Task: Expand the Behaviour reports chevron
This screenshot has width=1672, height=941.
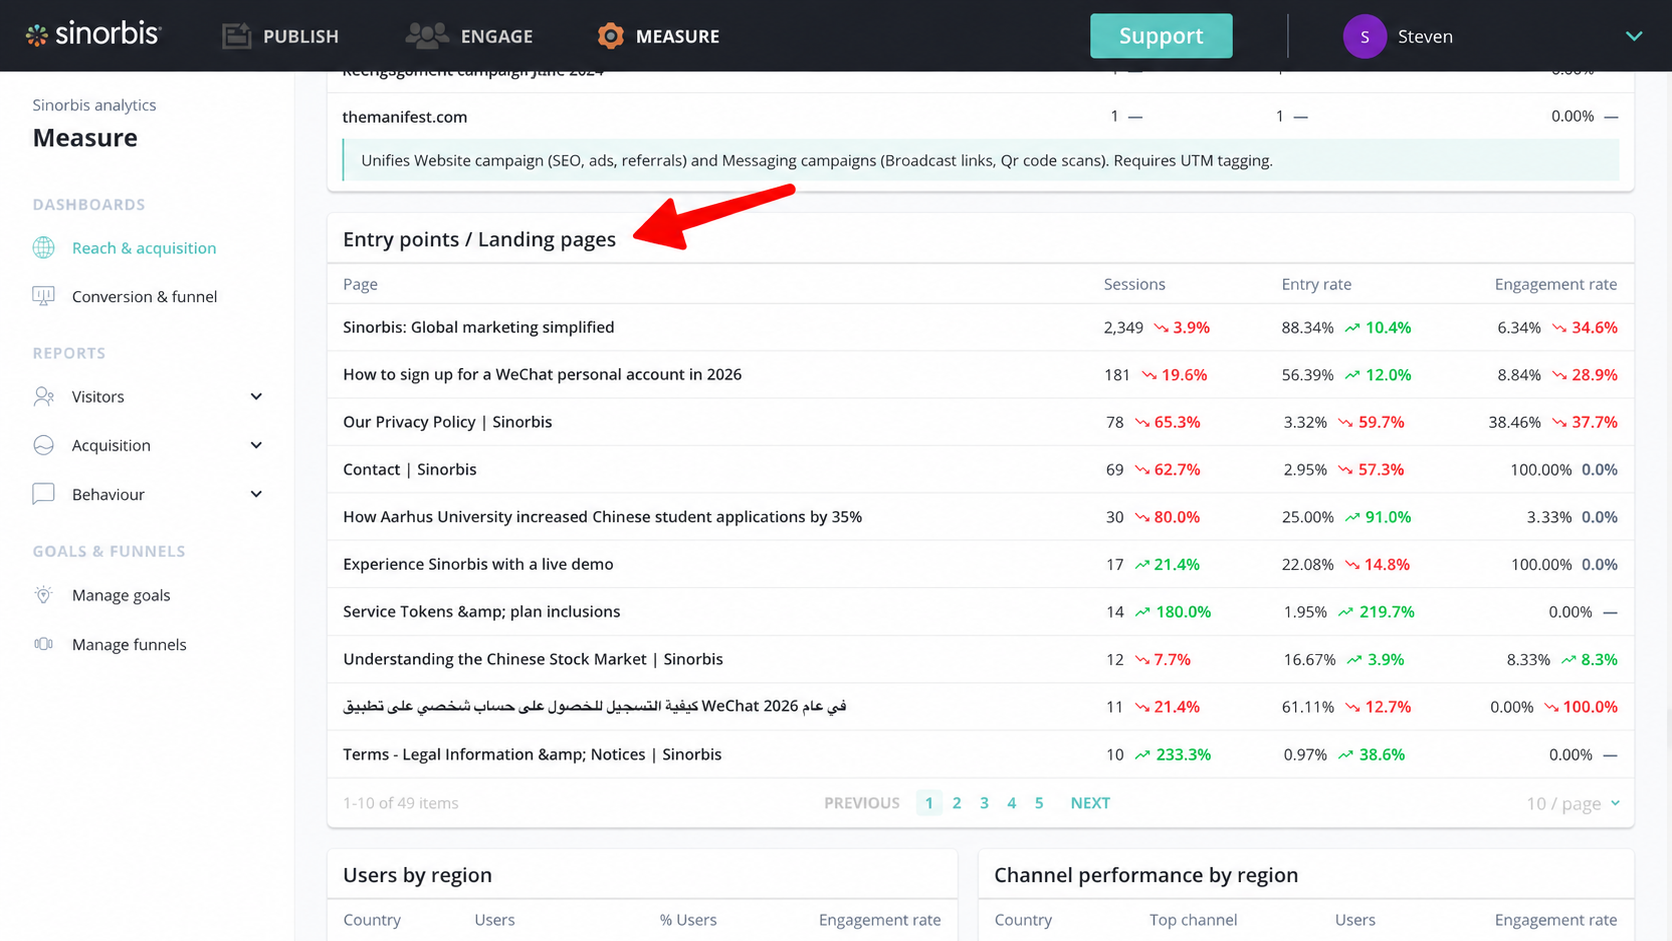Action: tap(256, 494)
